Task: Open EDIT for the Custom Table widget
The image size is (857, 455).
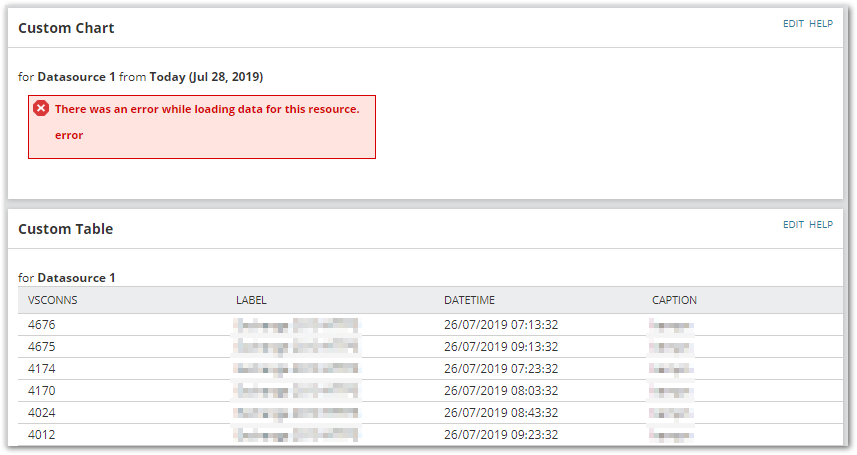Action: (x=793, y=225)
